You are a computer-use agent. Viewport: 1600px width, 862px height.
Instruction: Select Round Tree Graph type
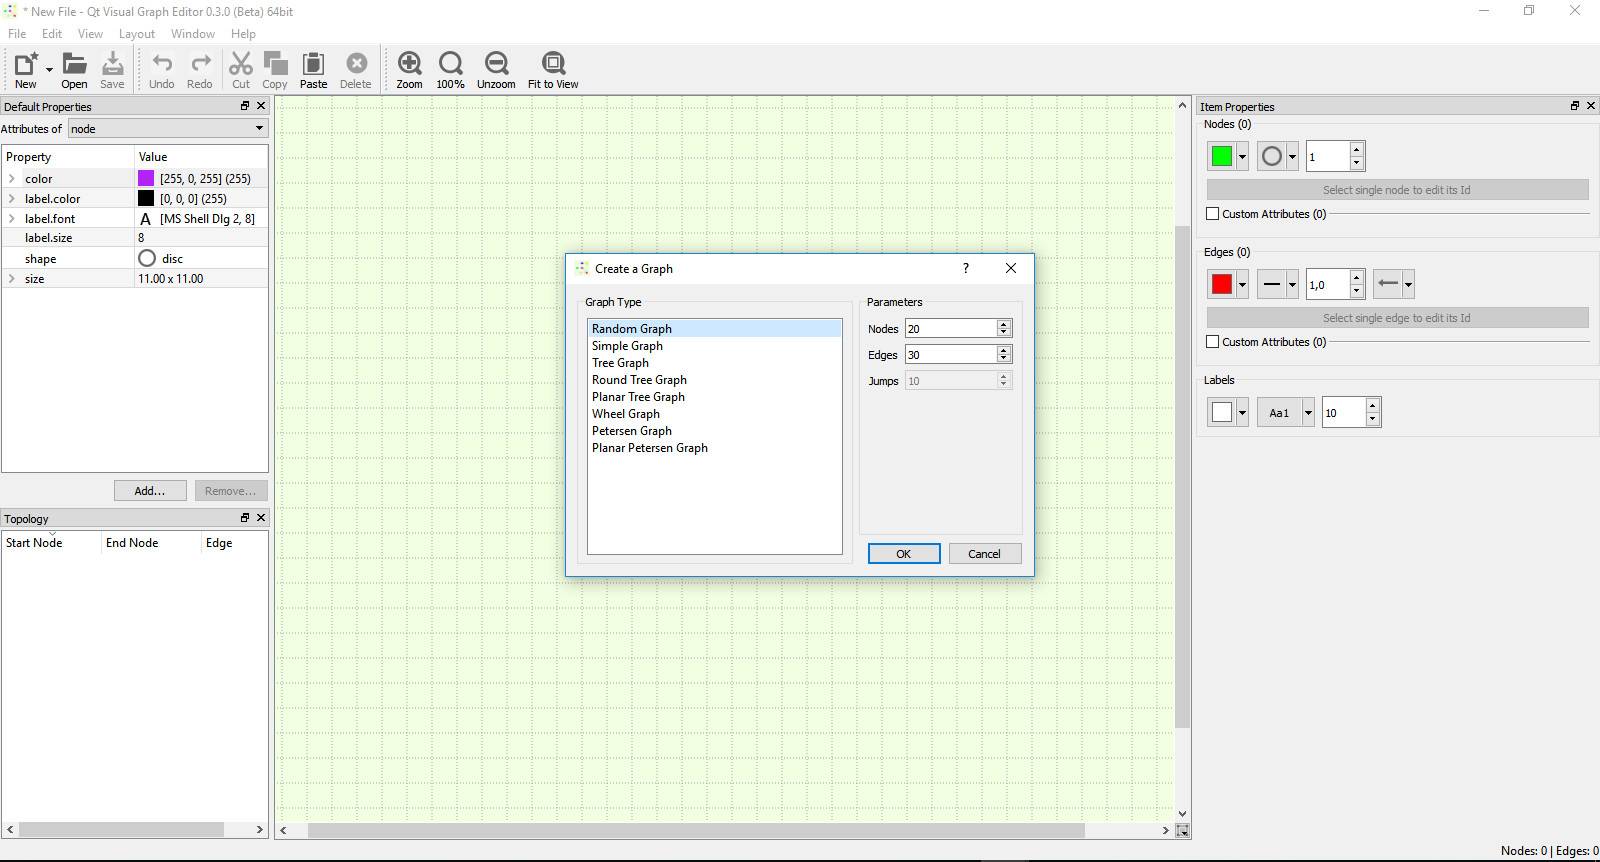tap(639, 380)
